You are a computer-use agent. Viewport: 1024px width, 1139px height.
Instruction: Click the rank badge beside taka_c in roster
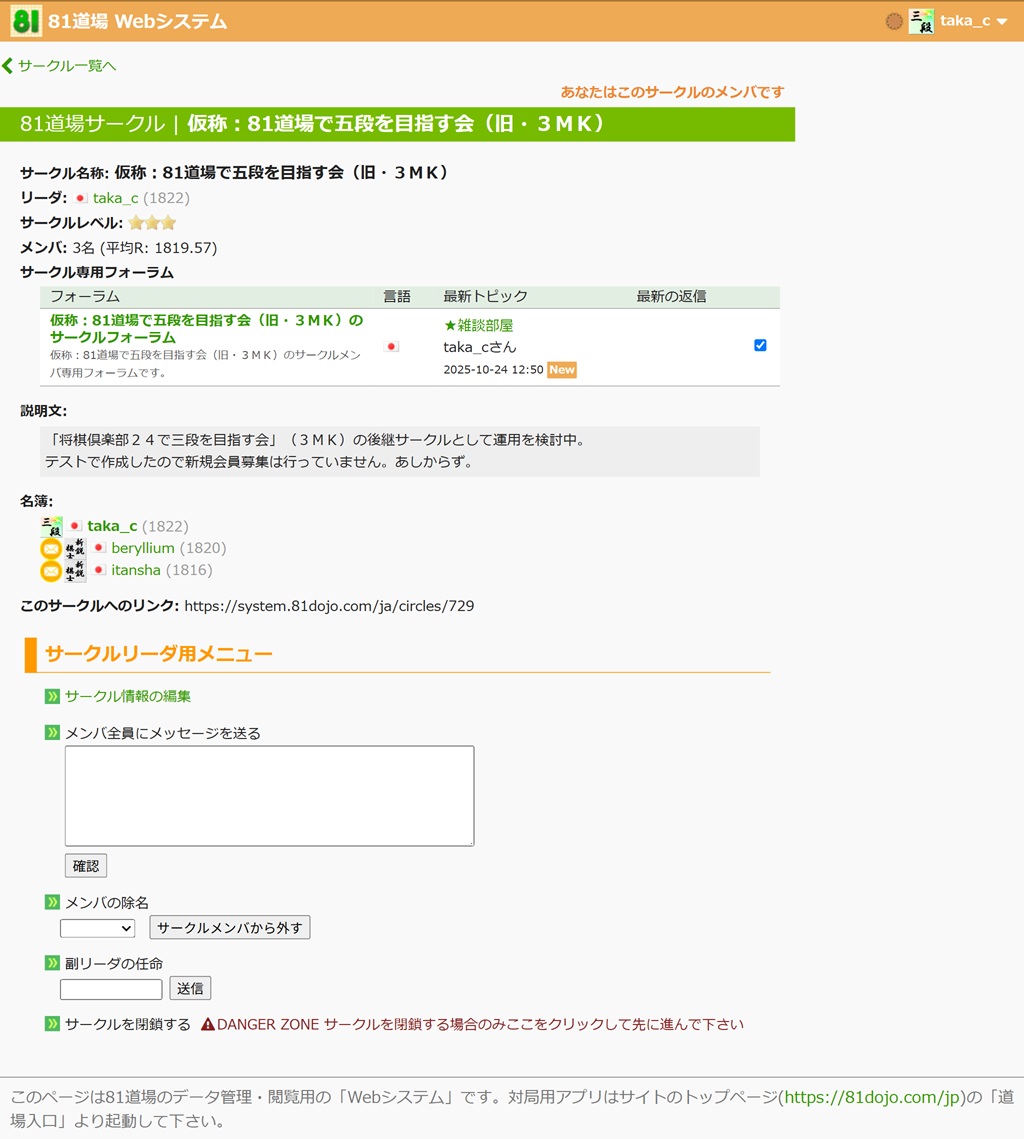coord(51,527)
